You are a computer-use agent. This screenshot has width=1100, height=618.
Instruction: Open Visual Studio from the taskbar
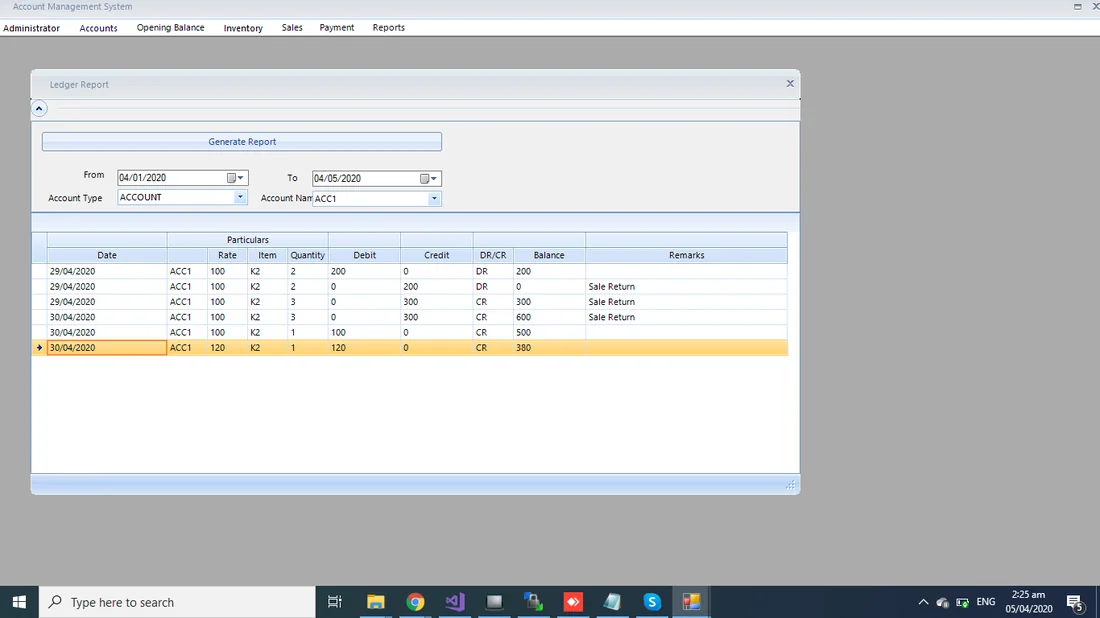tap(455, 602)
